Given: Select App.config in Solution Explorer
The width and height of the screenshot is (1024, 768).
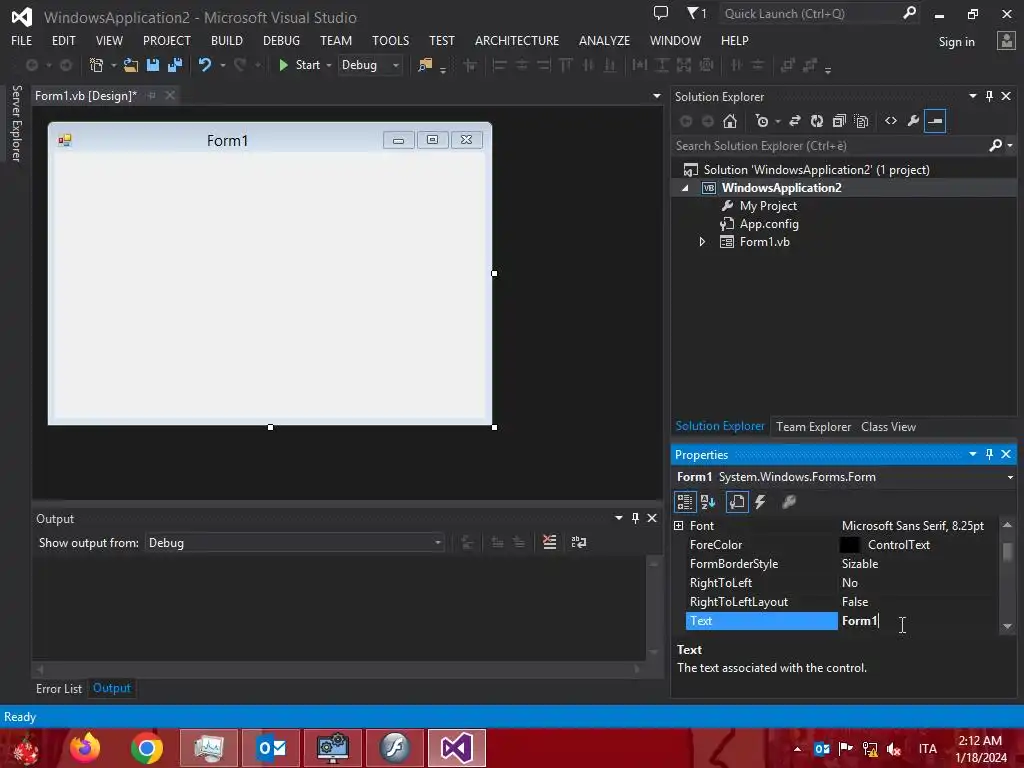Looking at the screenshot, I should pyautogui.click(x=769, y=224).
